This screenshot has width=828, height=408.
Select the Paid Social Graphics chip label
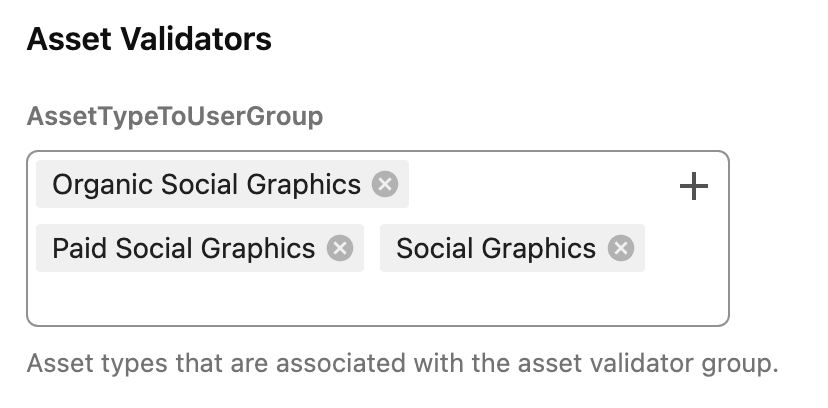point(183,249)
